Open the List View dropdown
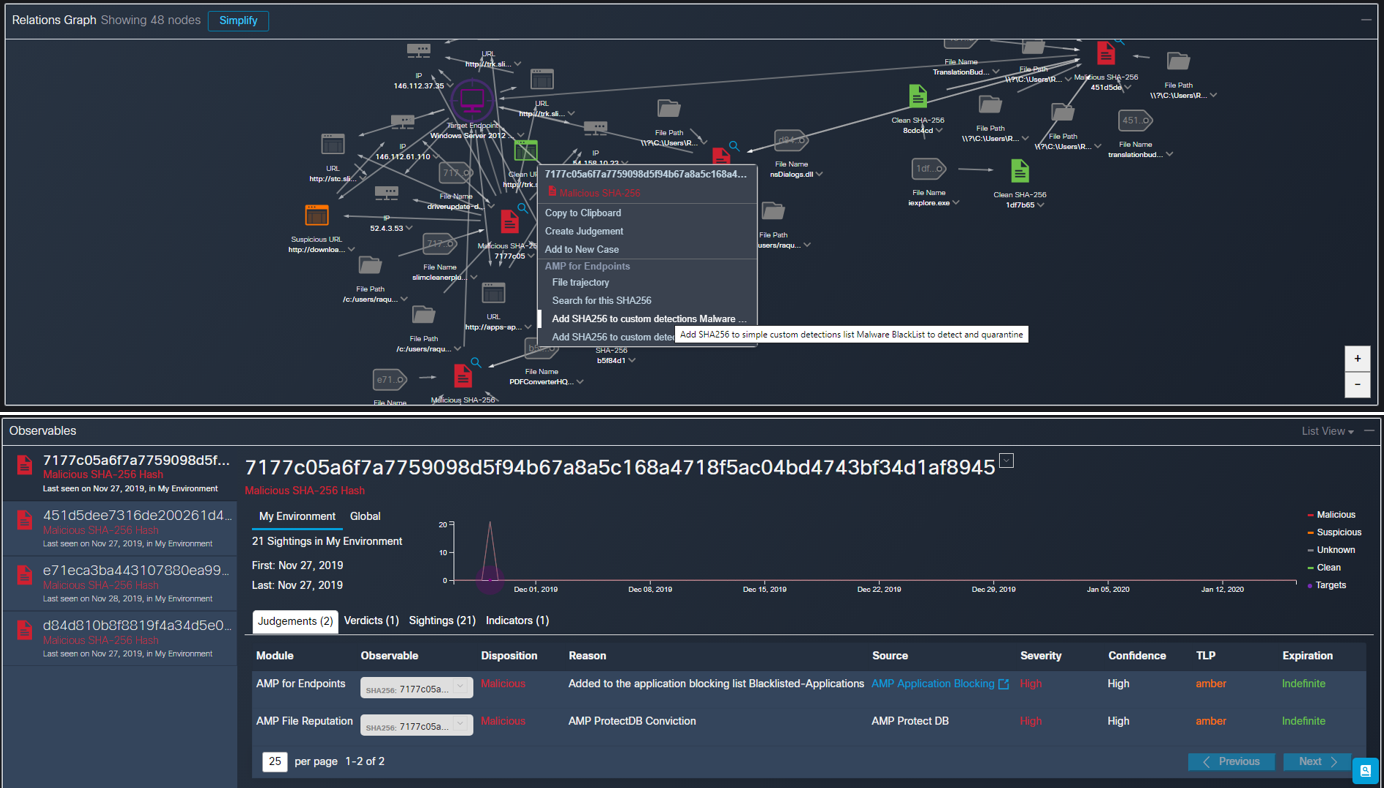 (1327, 432)
